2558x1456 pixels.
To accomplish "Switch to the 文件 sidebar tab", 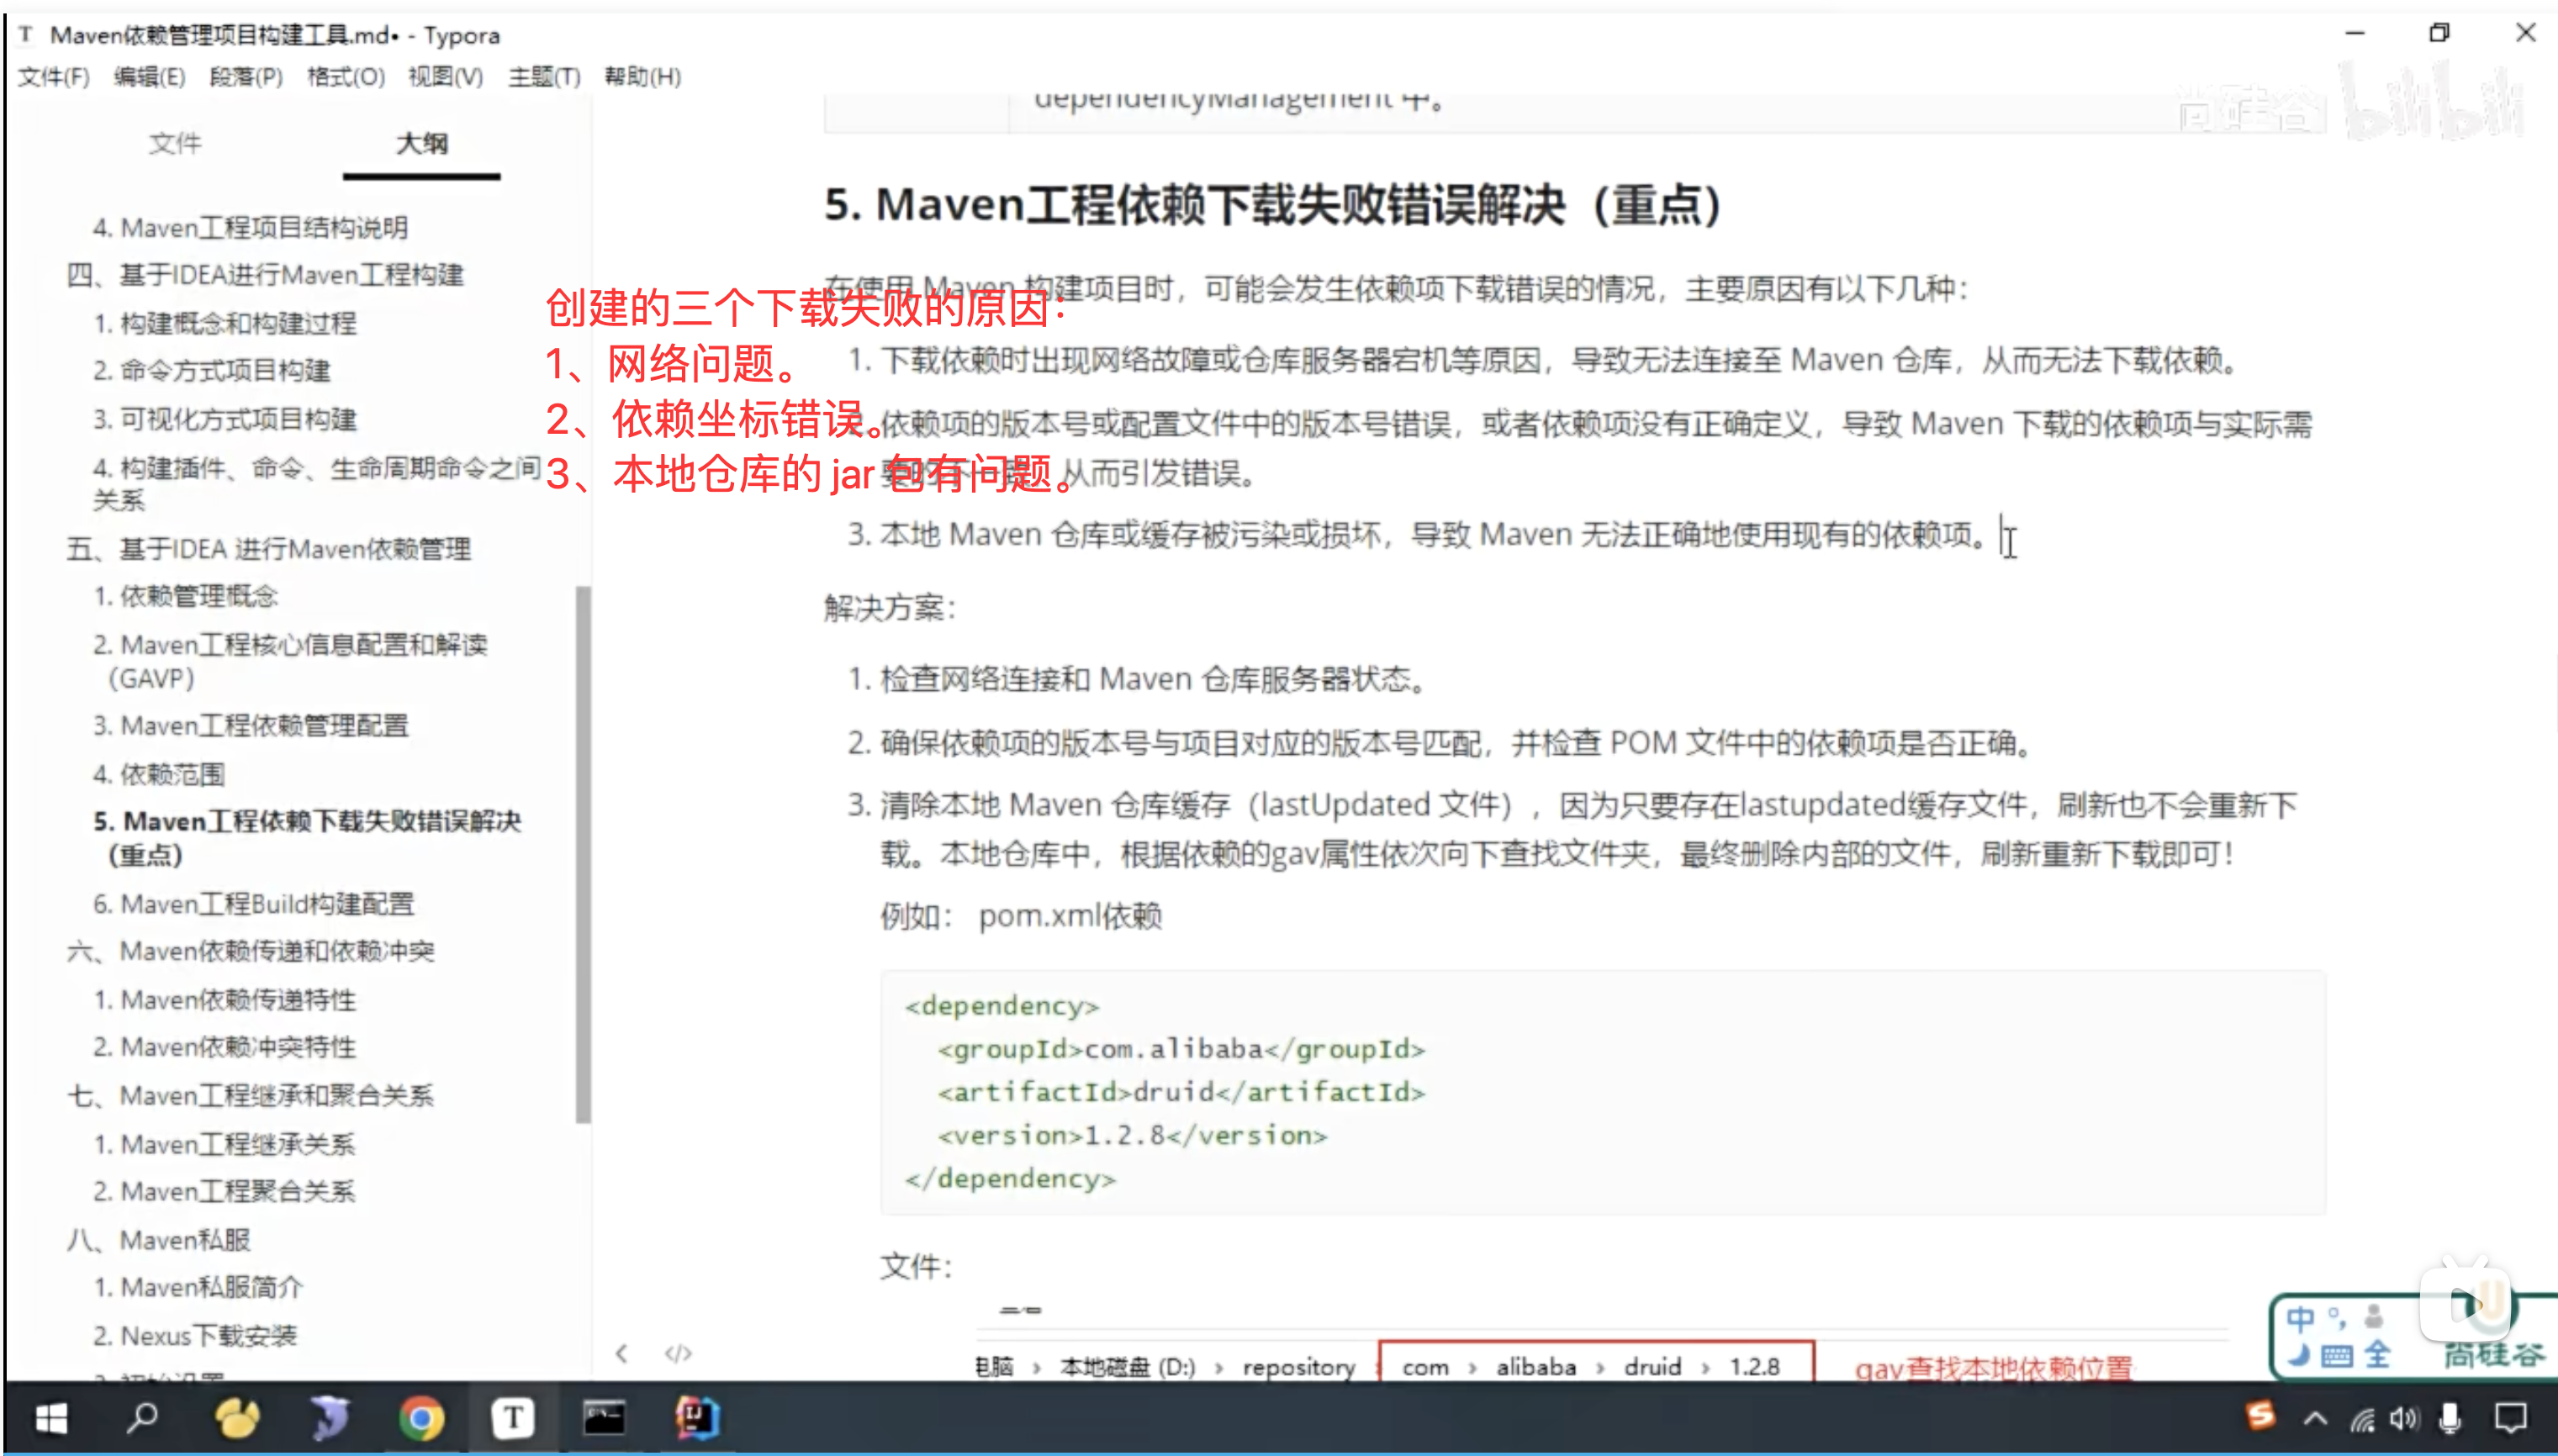I will point(175,144).
